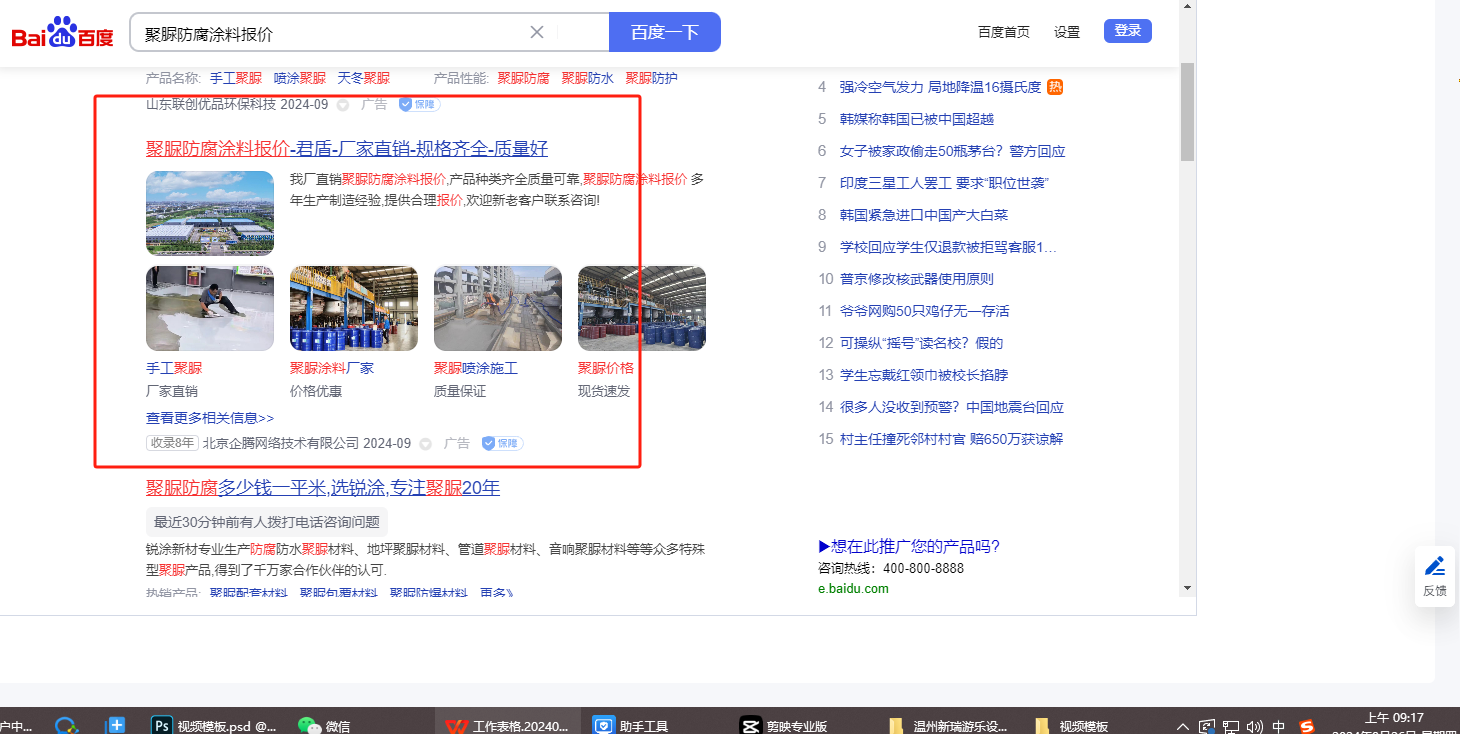Image resolution: width=1460 pixels, height=734 pixels.
Task: Open the 聚脲防护 product performance link
Action: (652, 78)
